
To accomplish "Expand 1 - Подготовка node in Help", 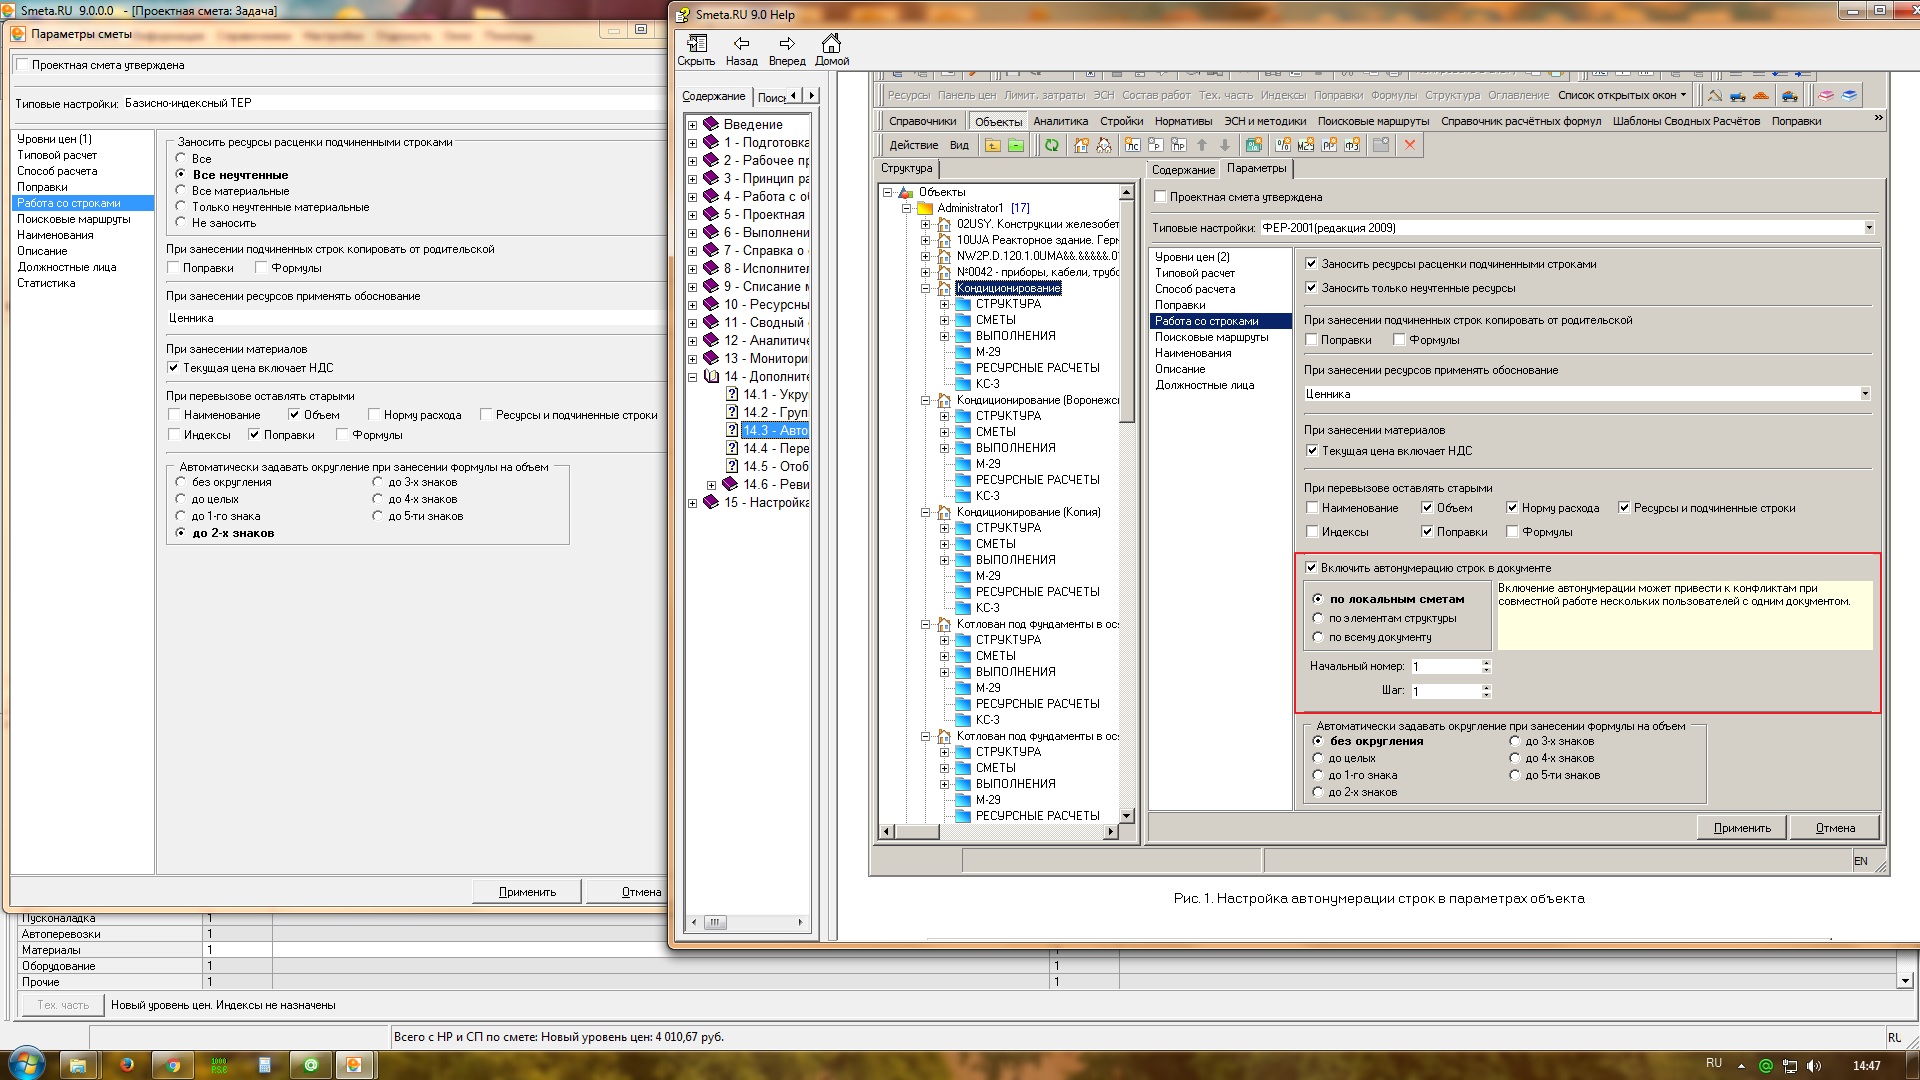I will click(x=692, y=143).
